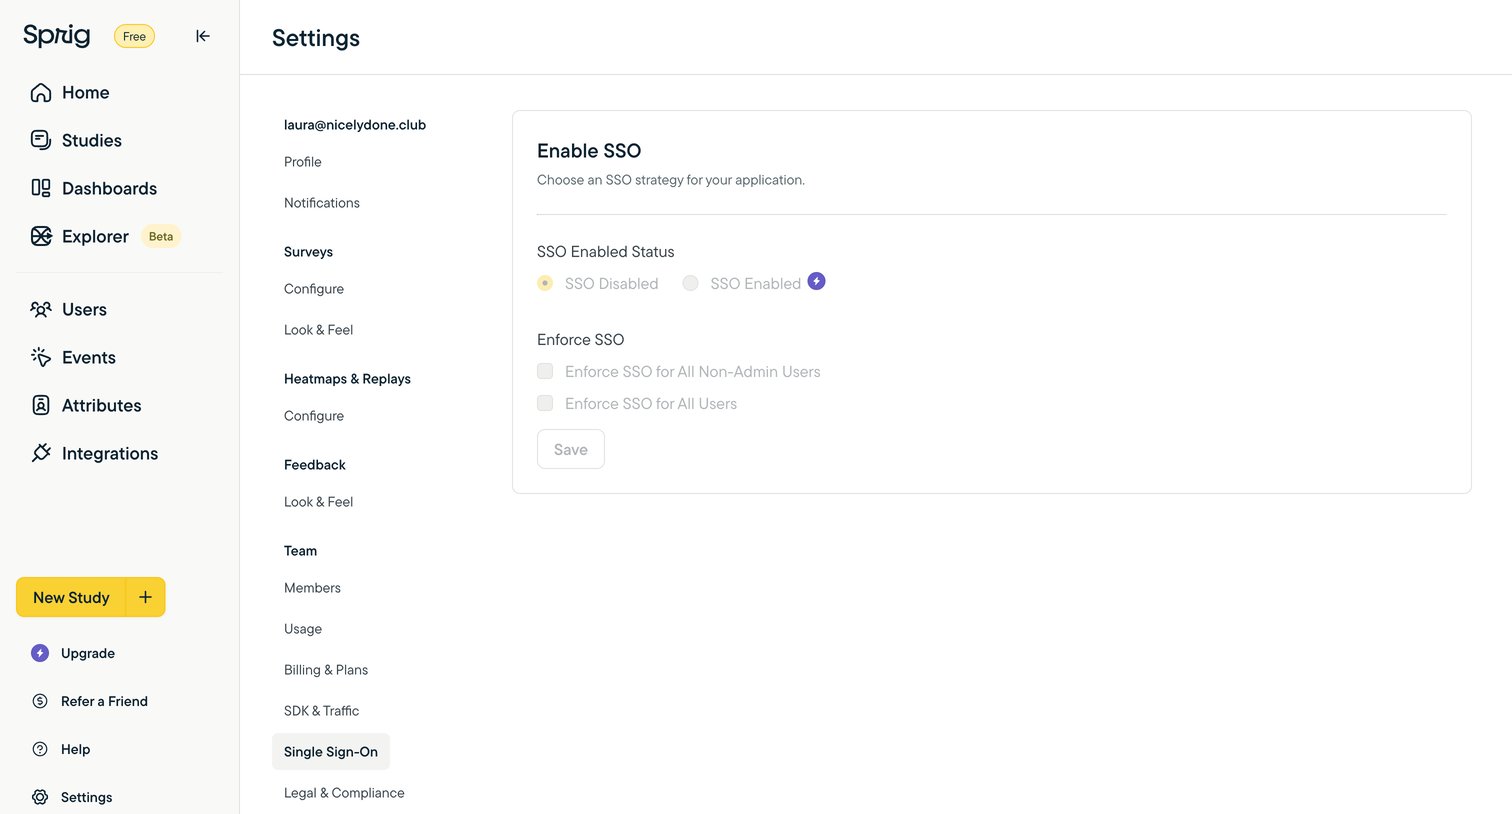Click the Enable SSO heading
Screen dimensions: 1512x814
[x=589, y=151]
